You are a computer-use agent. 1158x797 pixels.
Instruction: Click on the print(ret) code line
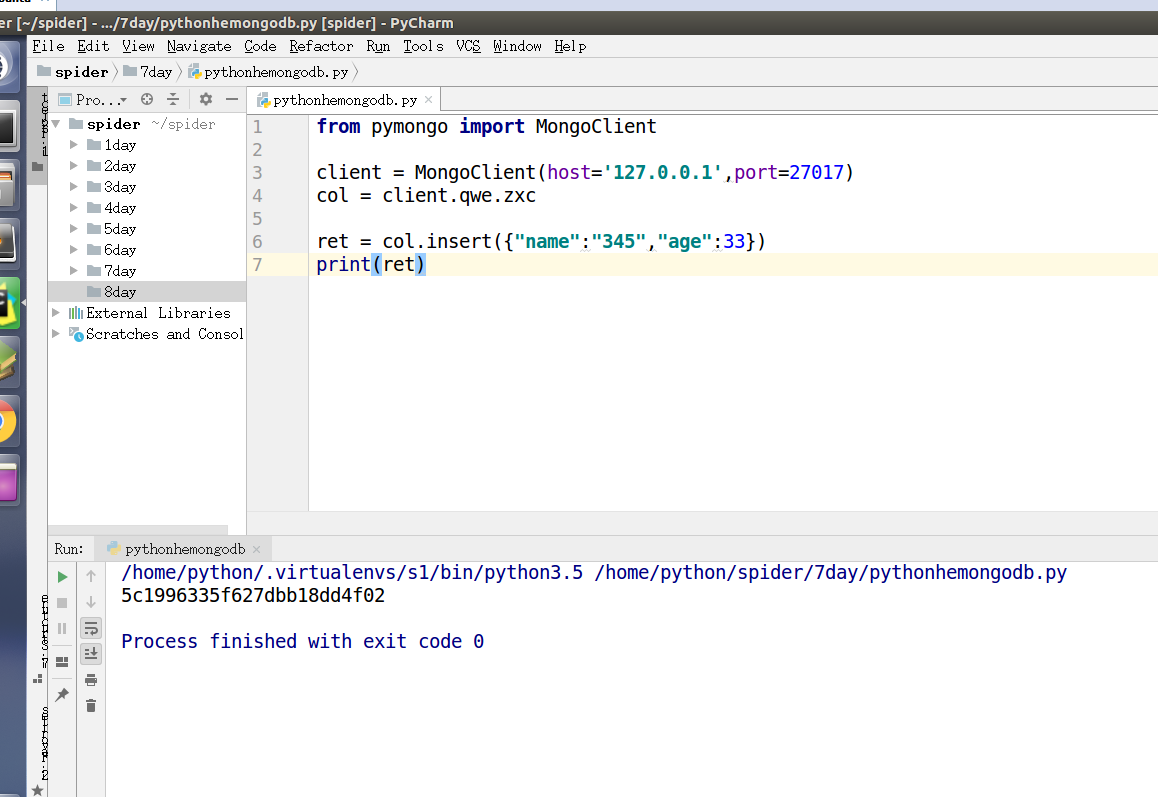tap(371, 264)
